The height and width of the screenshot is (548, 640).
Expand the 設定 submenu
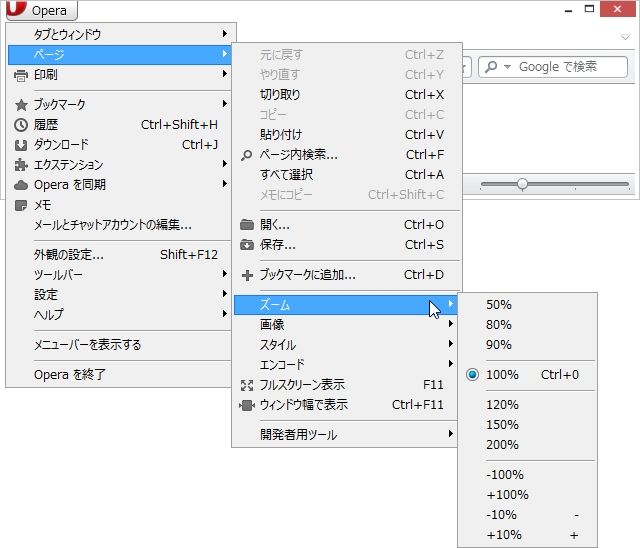tap(120, 294)
